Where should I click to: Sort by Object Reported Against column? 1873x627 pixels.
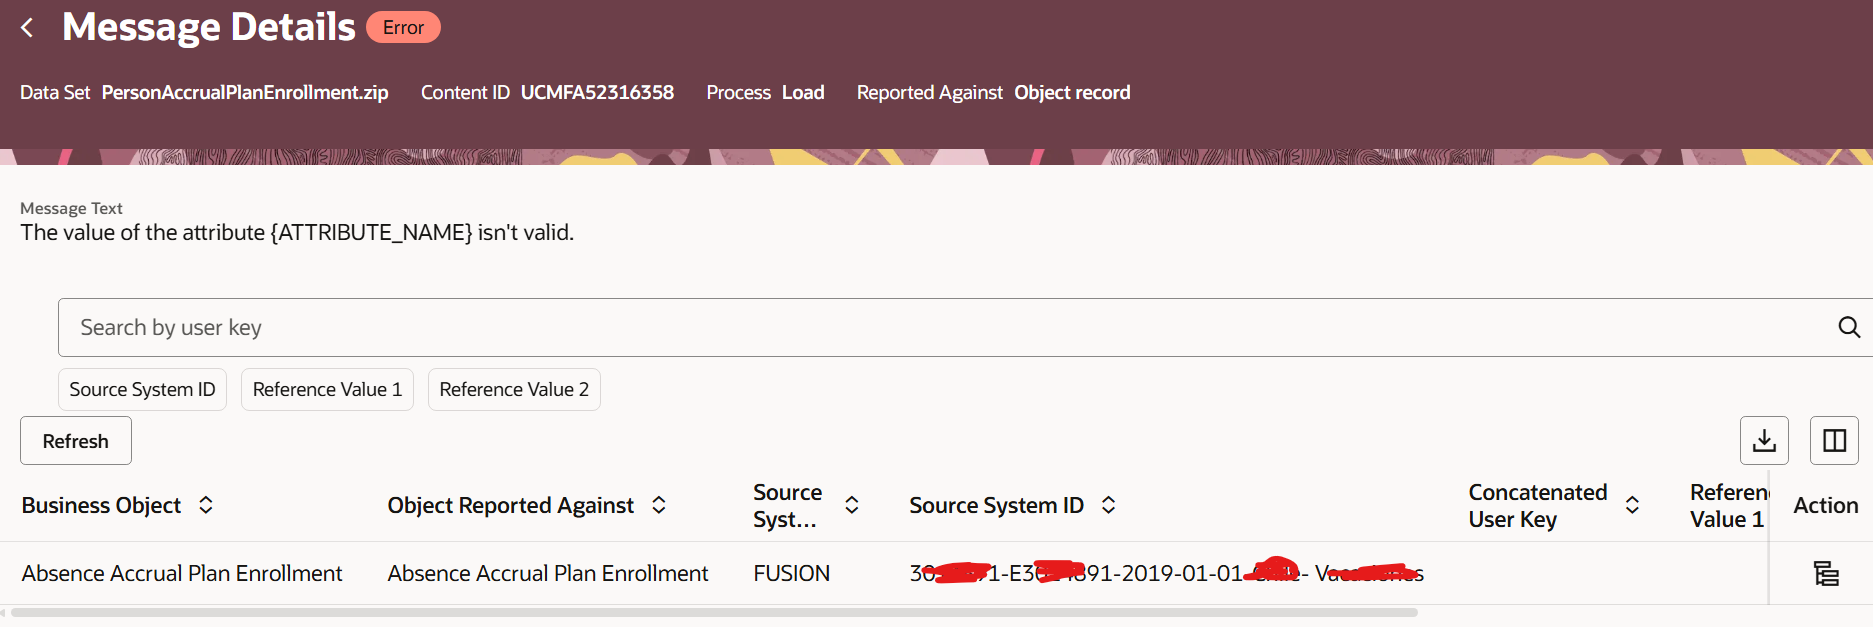pyautogui.click(x=659, y=505)
